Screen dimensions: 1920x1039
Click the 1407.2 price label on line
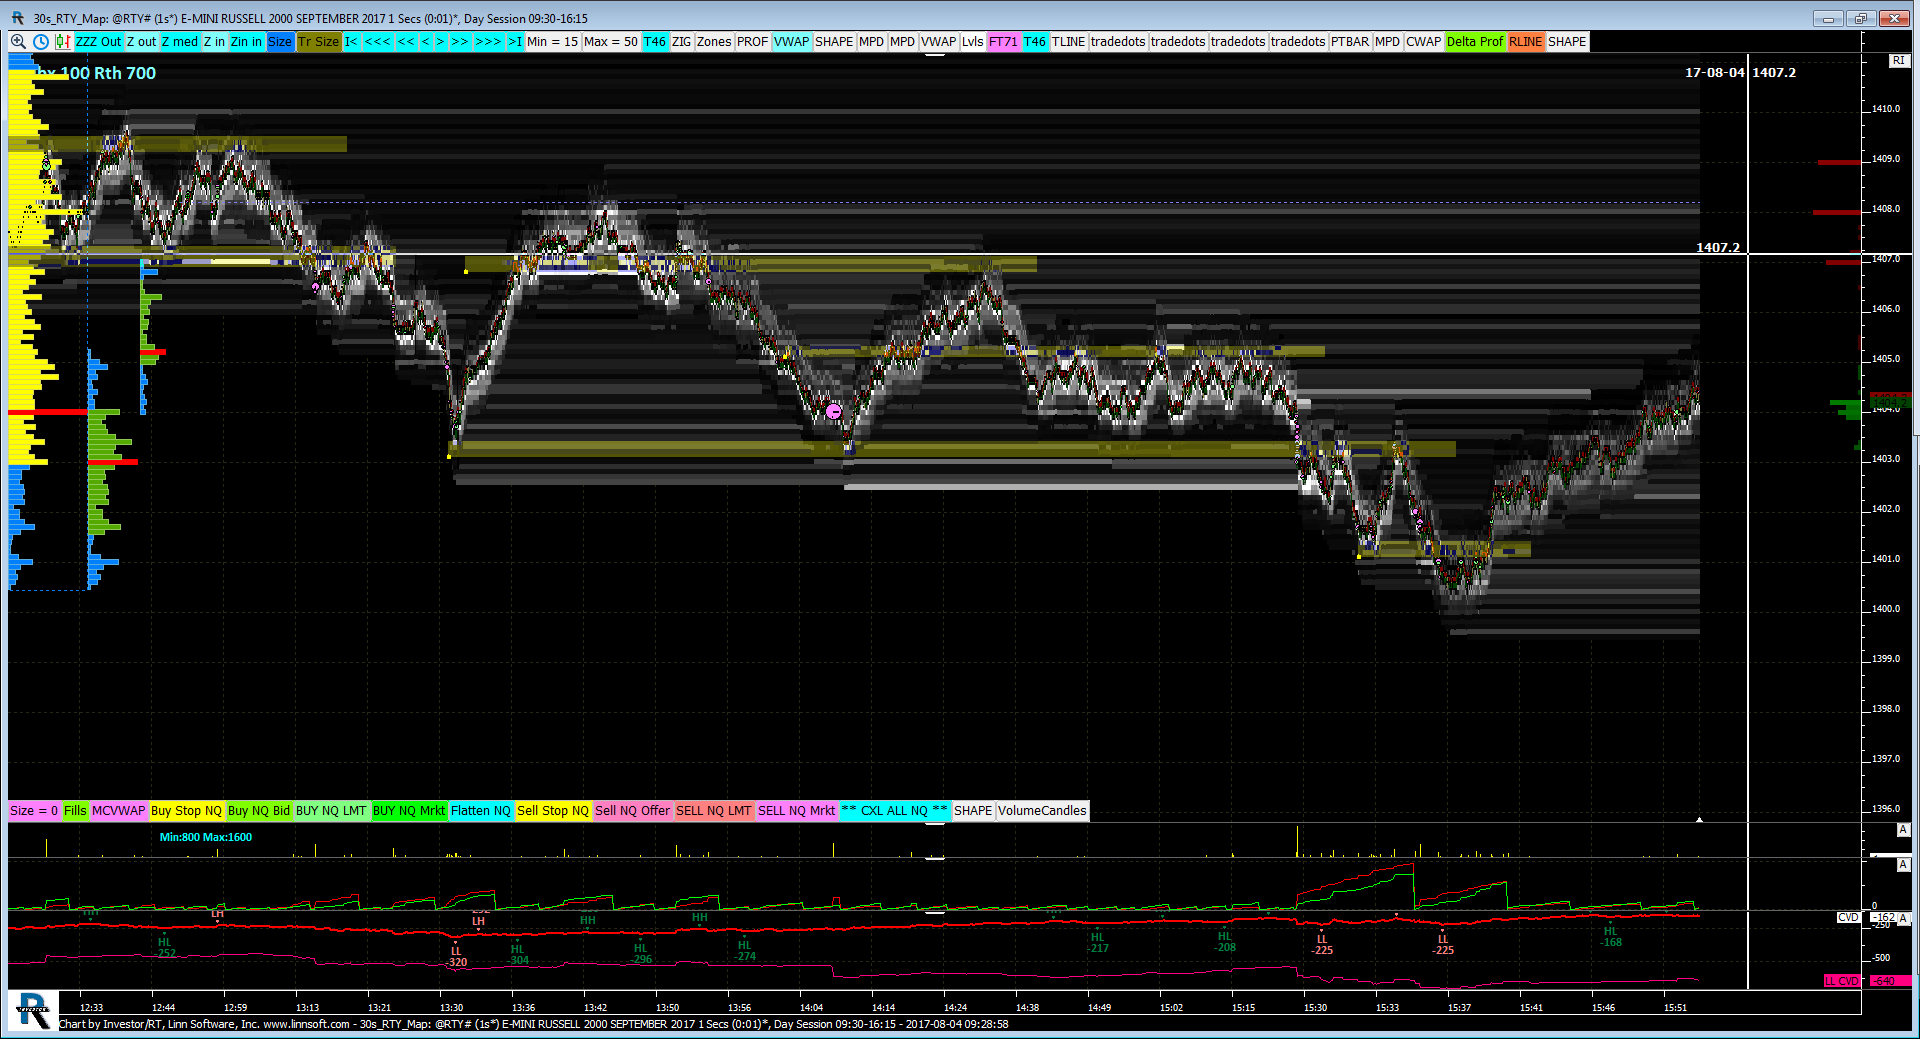1718,247
